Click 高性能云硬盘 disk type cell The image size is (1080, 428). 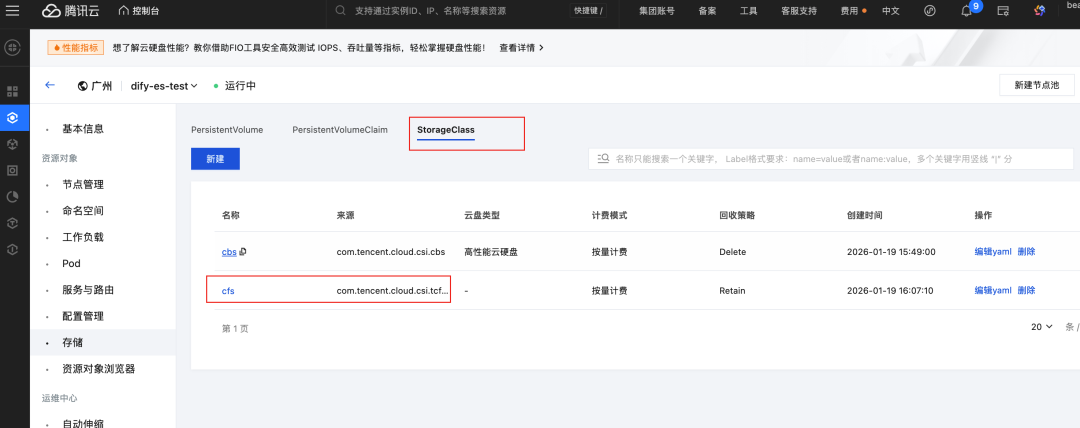[491, 252]
